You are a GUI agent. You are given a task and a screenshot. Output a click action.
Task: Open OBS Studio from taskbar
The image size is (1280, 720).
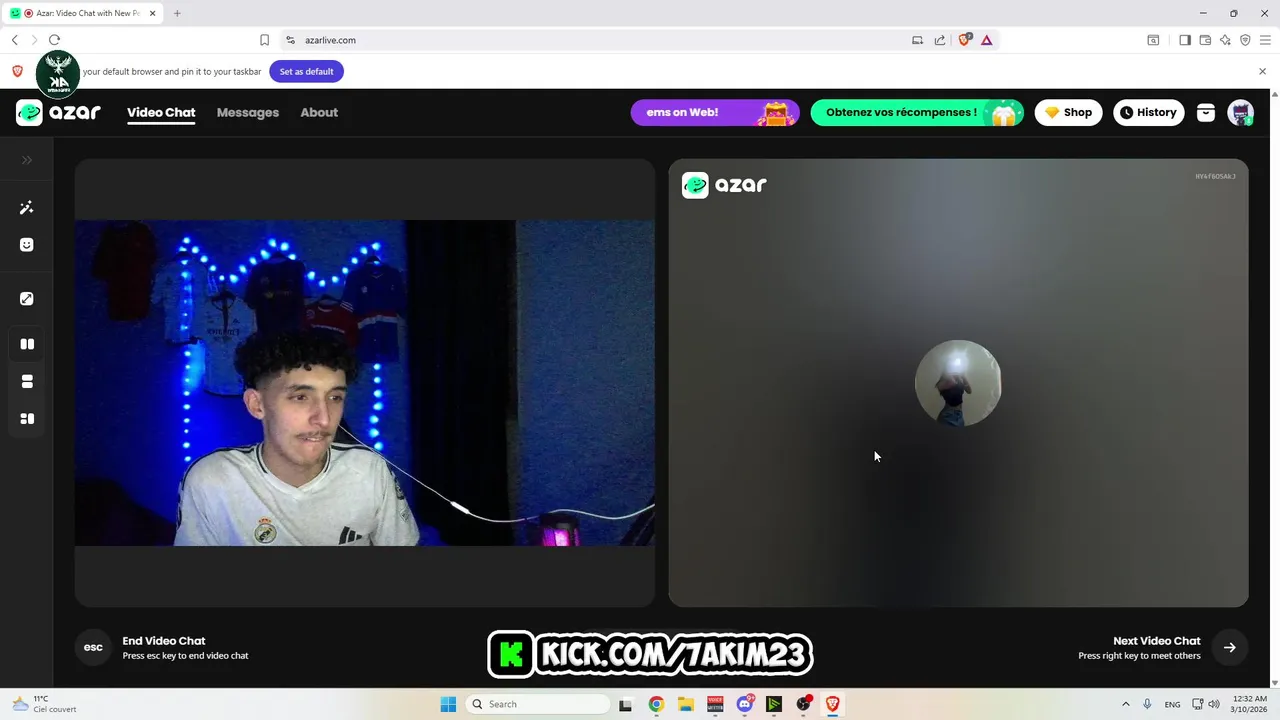803,704
